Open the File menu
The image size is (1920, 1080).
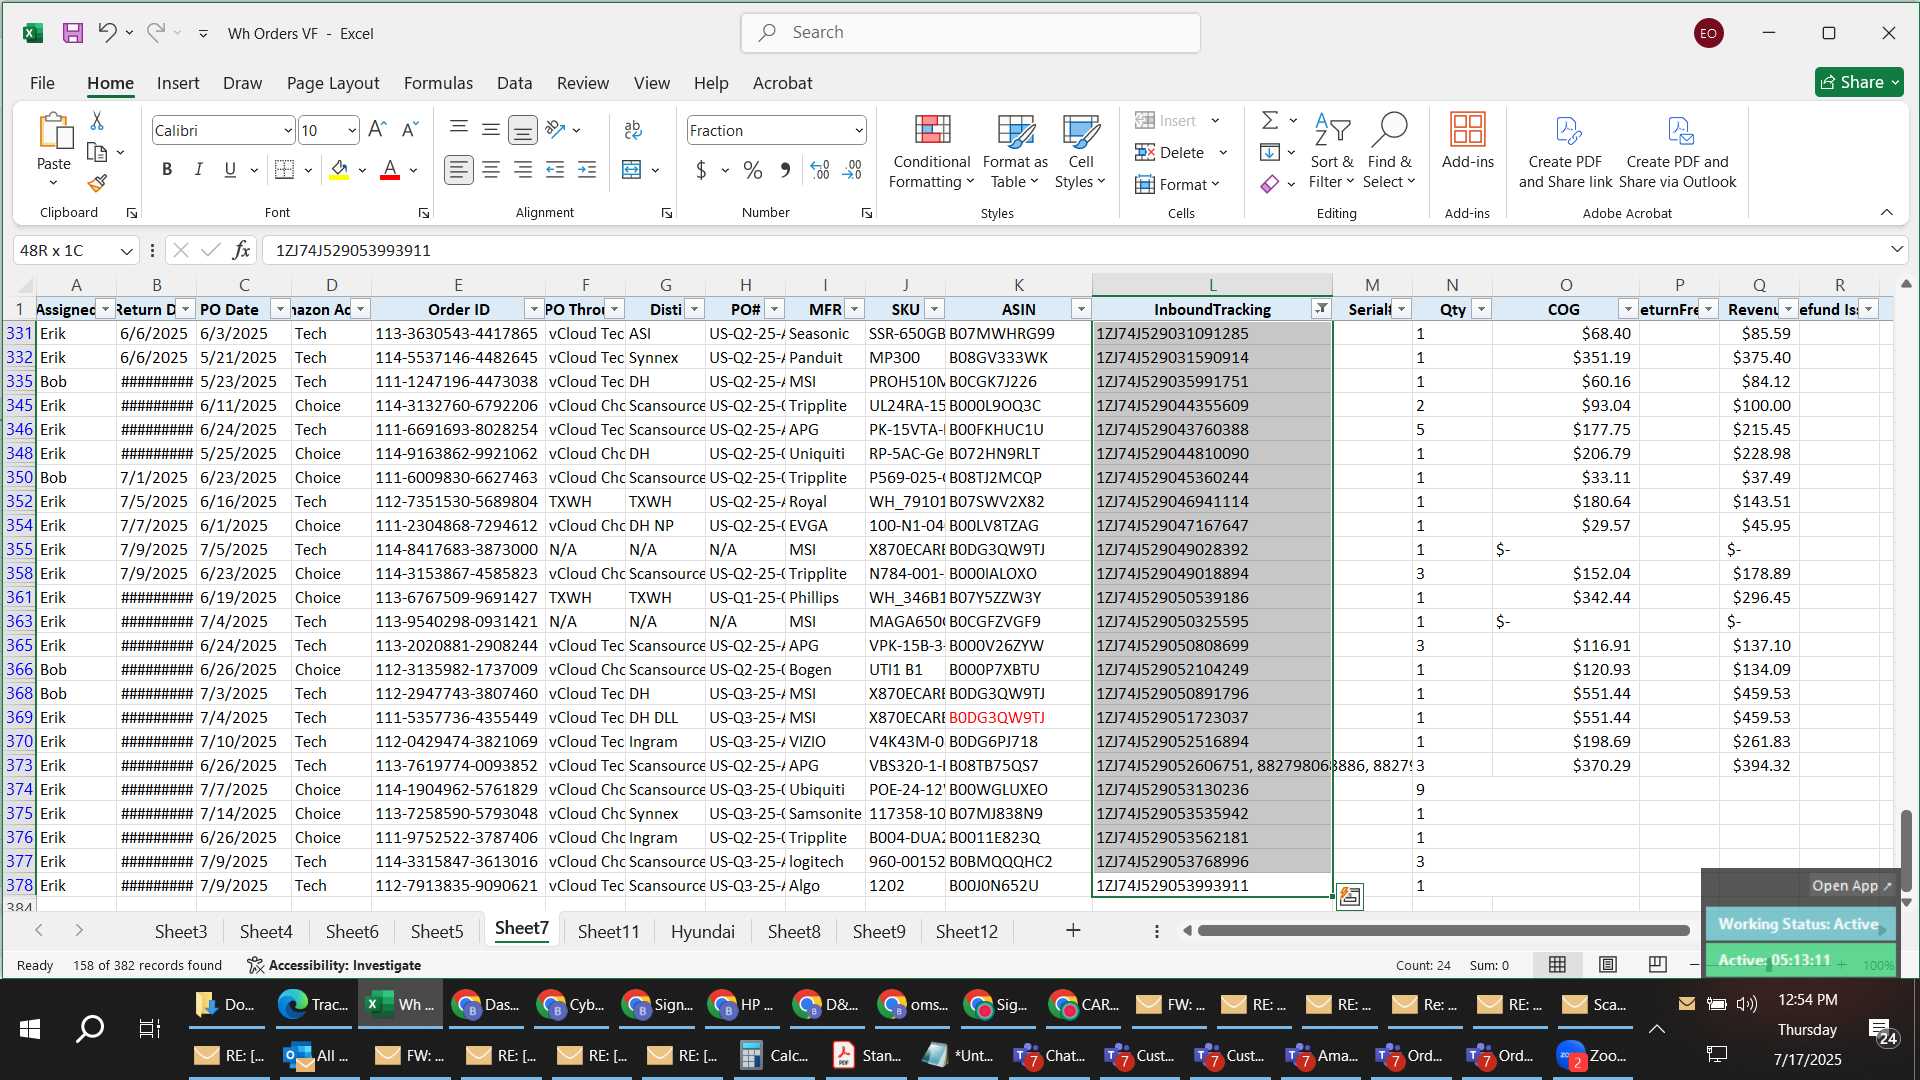click(x=42, y=83)
